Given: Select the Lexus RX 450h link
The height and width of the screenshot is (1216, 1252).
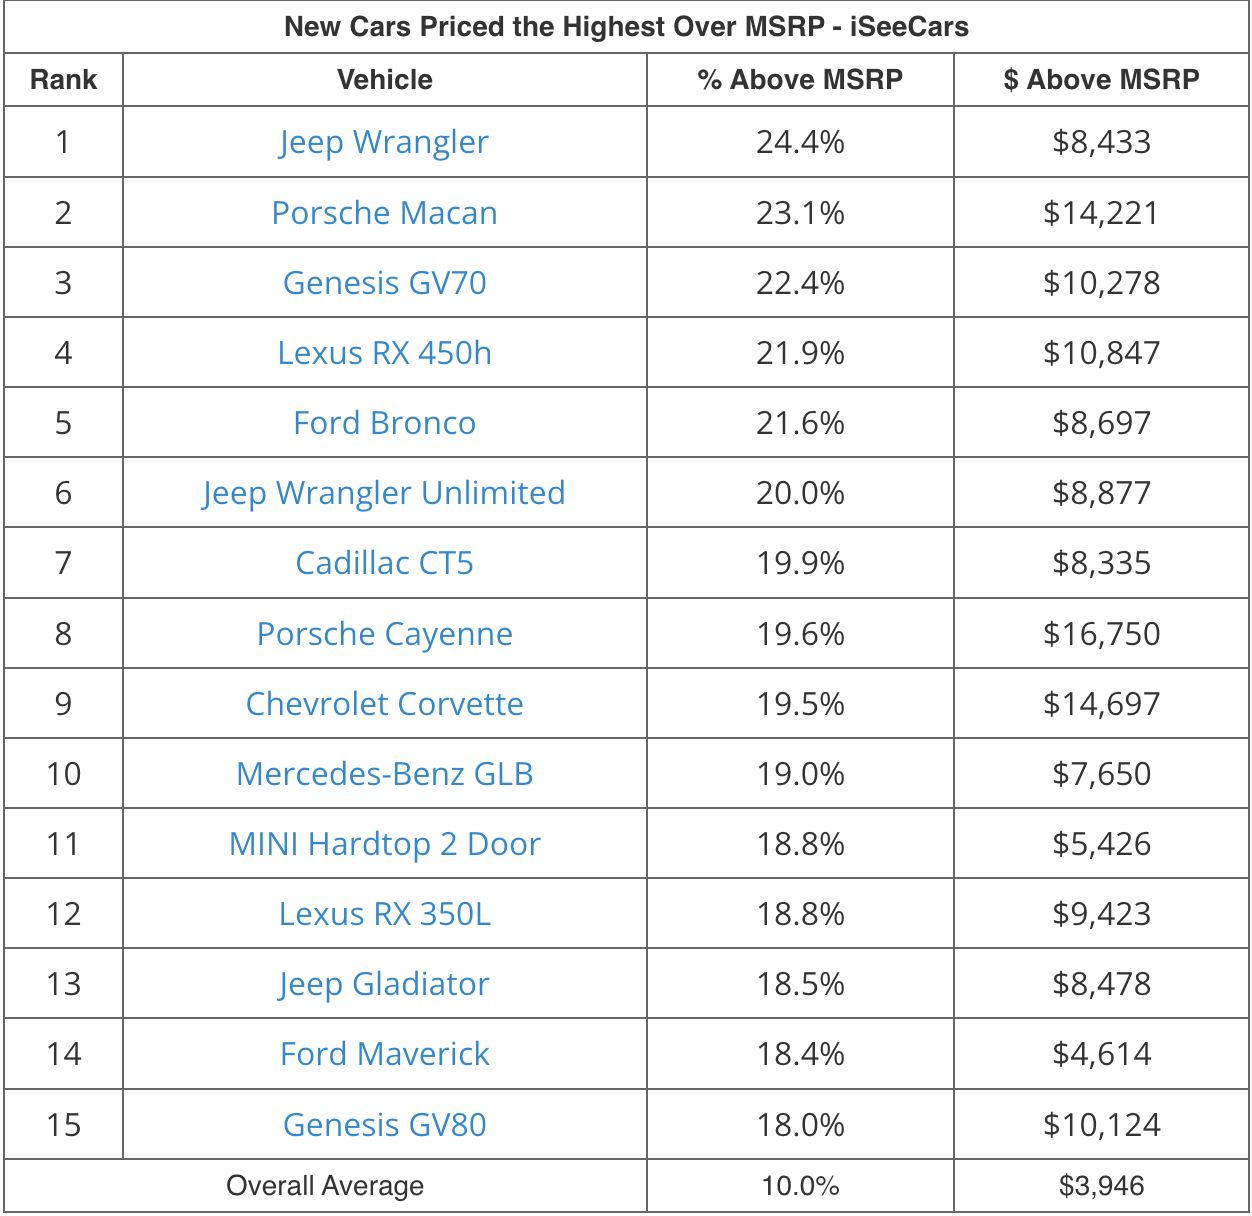Looking at the screenshot, I should point(384,353).
